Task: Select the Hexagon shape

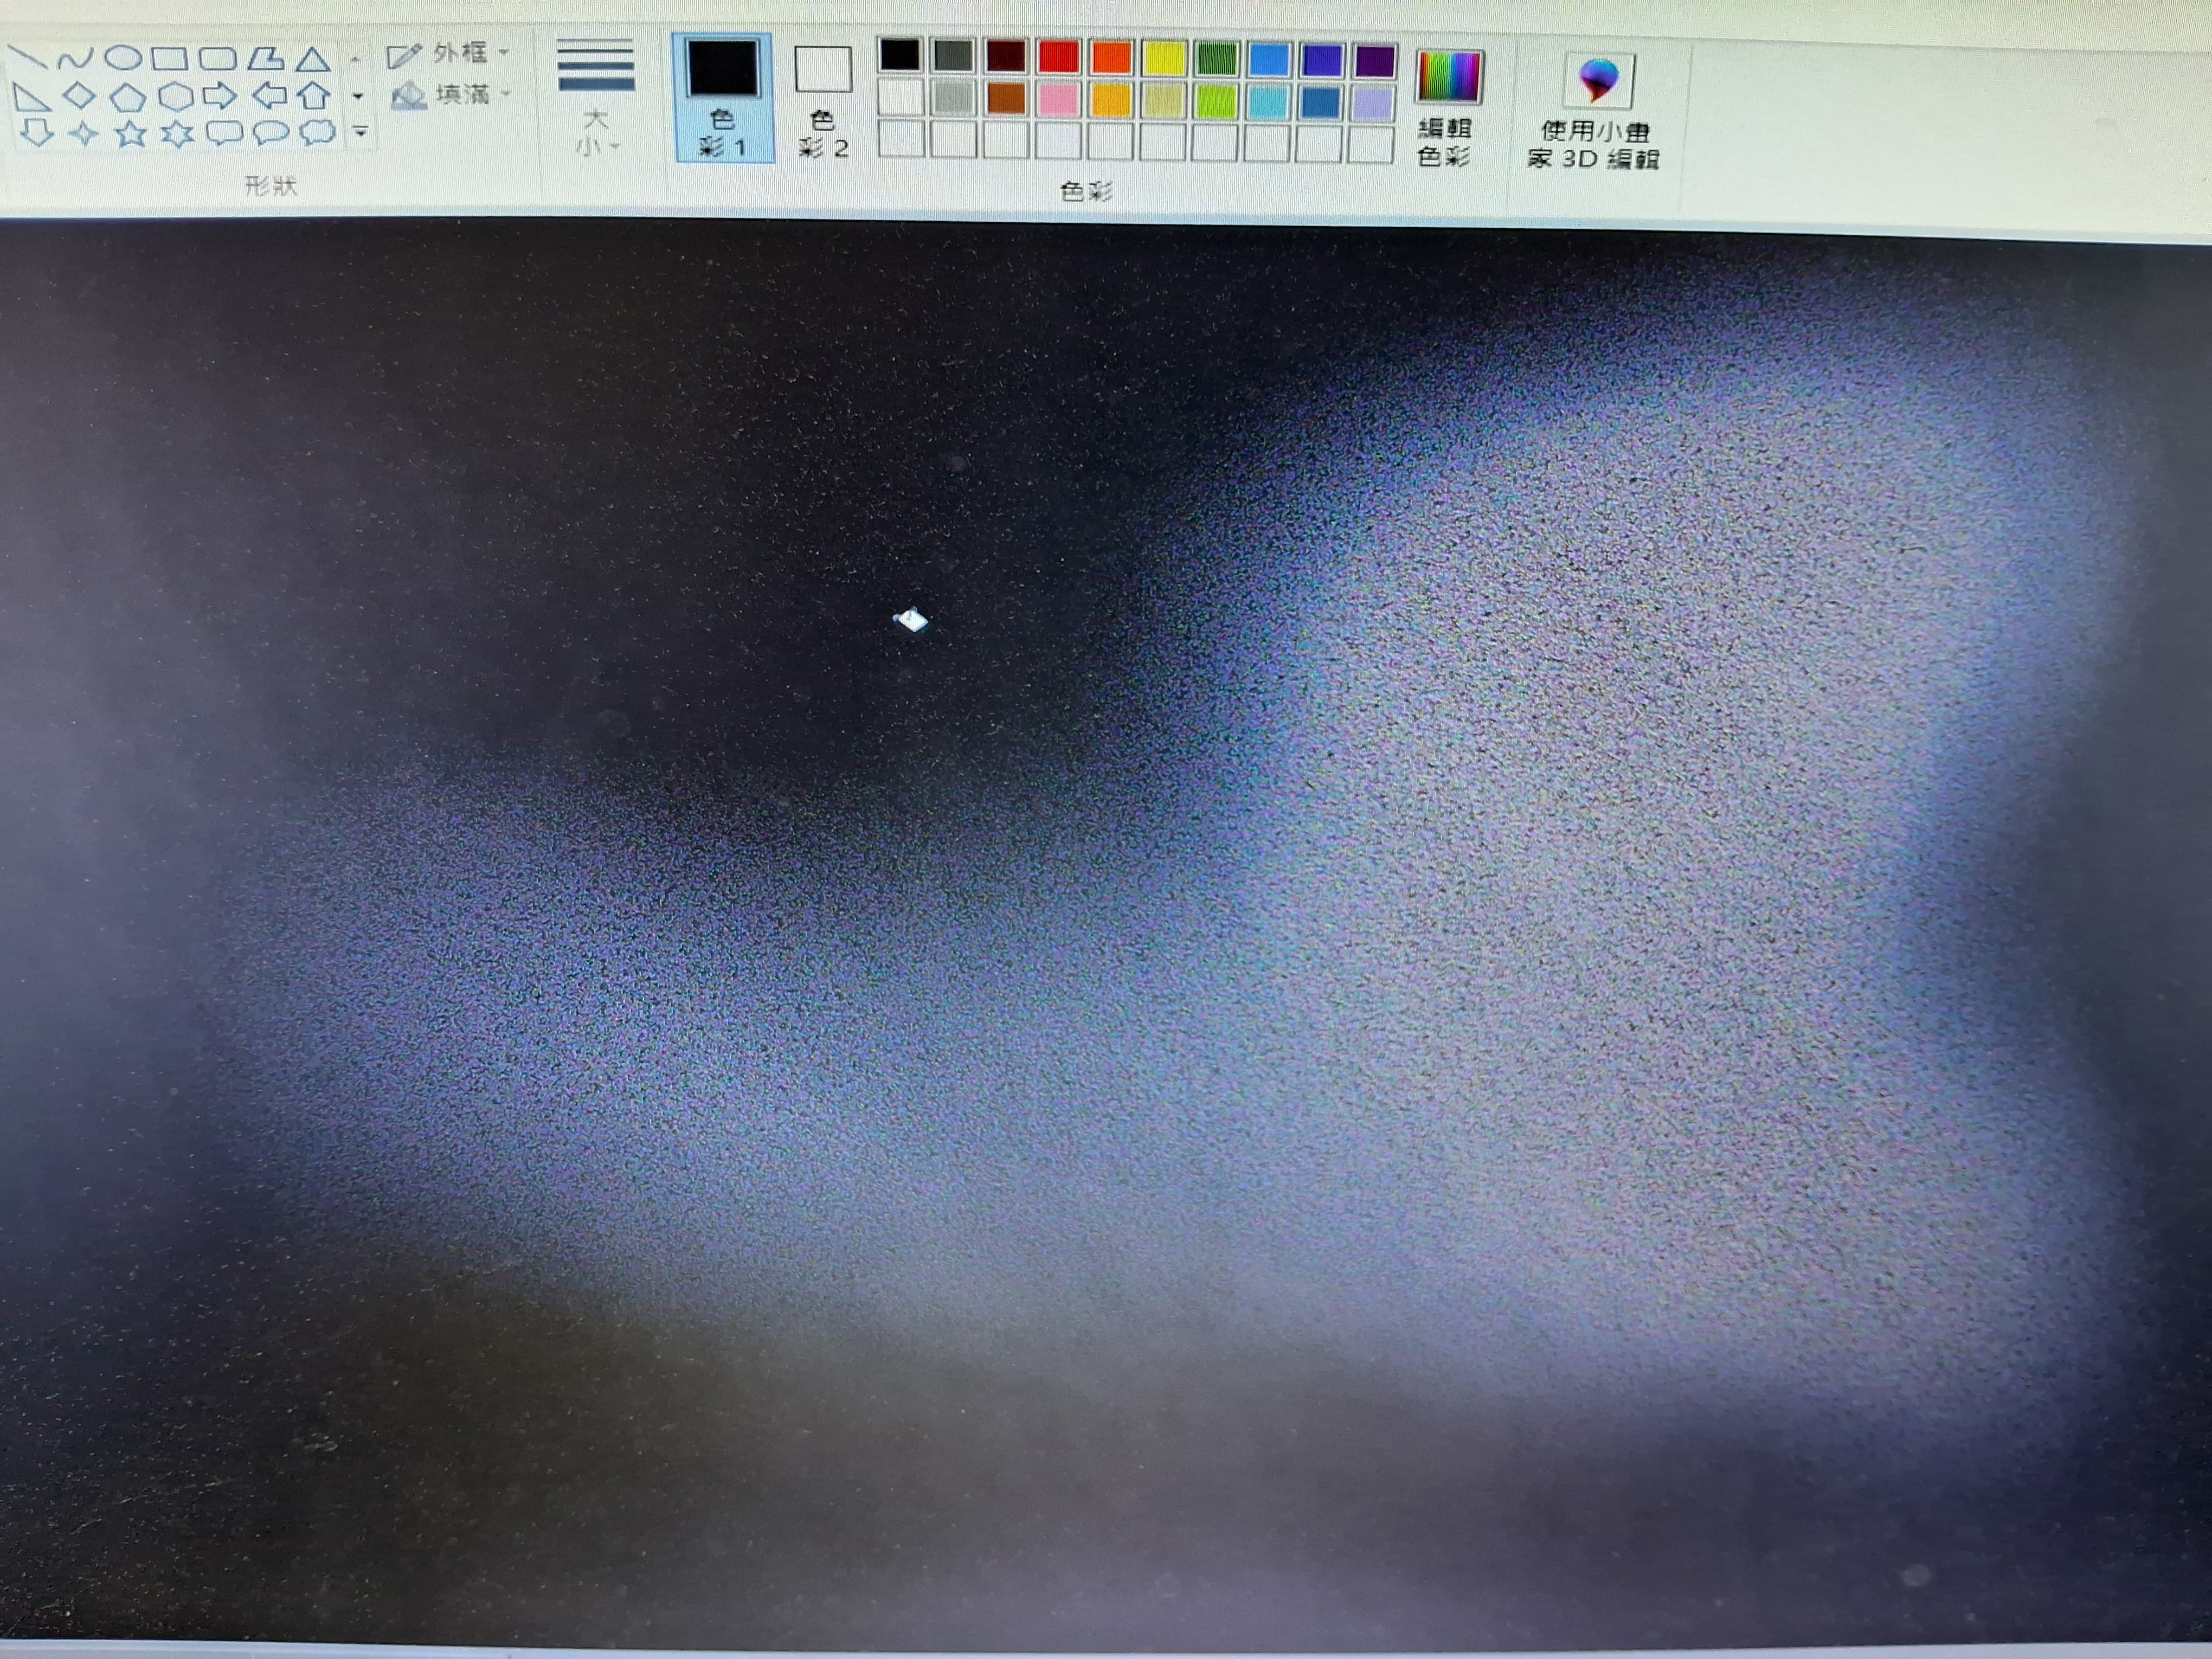Action: point(175,97)
